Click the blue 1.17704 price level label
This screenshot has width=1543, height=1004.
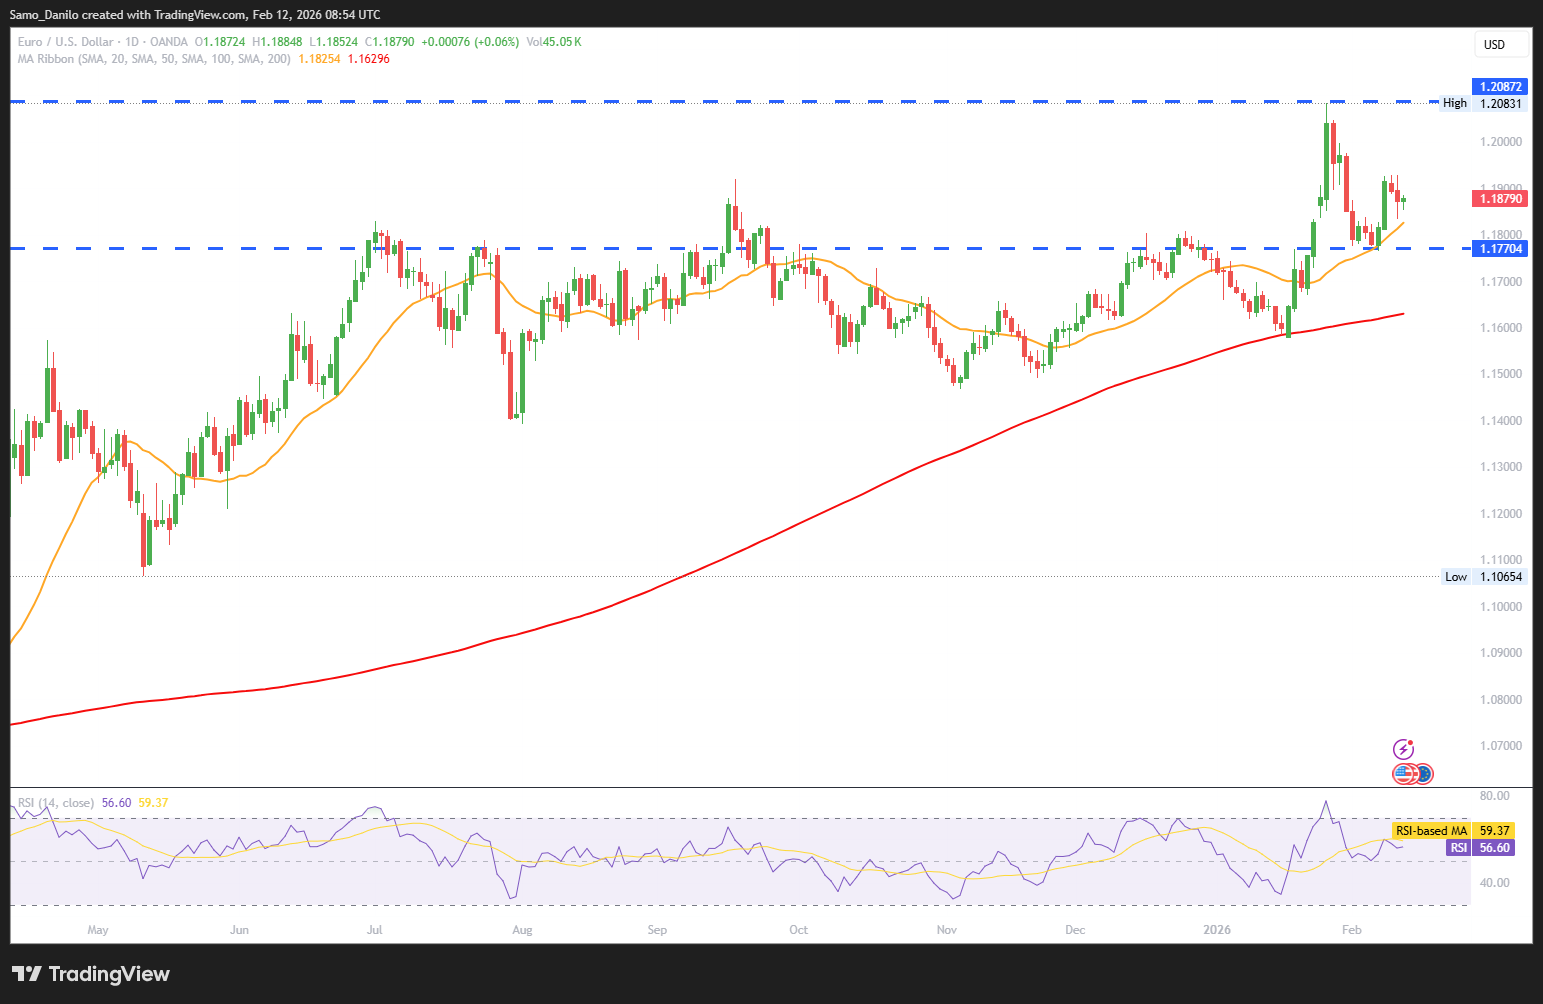tap(1500, 249)
